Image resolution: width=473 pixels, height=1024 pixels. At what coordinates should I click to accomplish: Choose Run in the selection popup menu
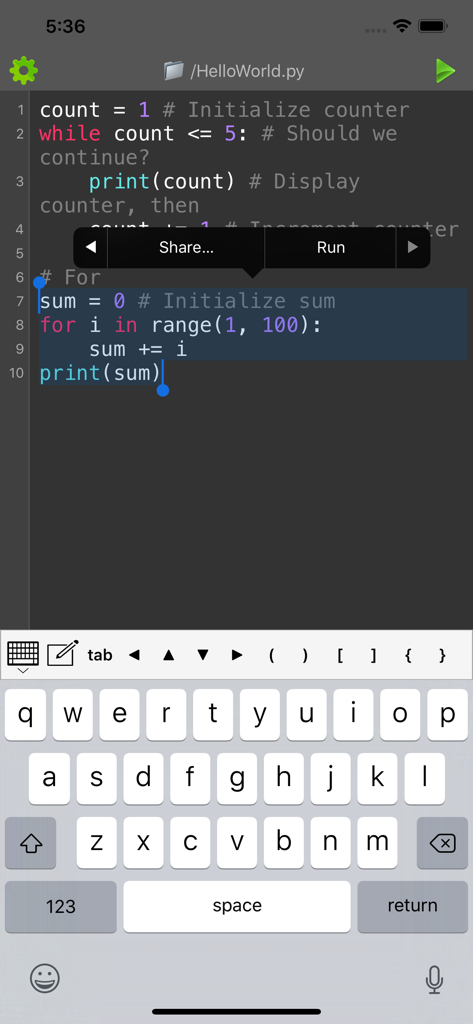331,248
